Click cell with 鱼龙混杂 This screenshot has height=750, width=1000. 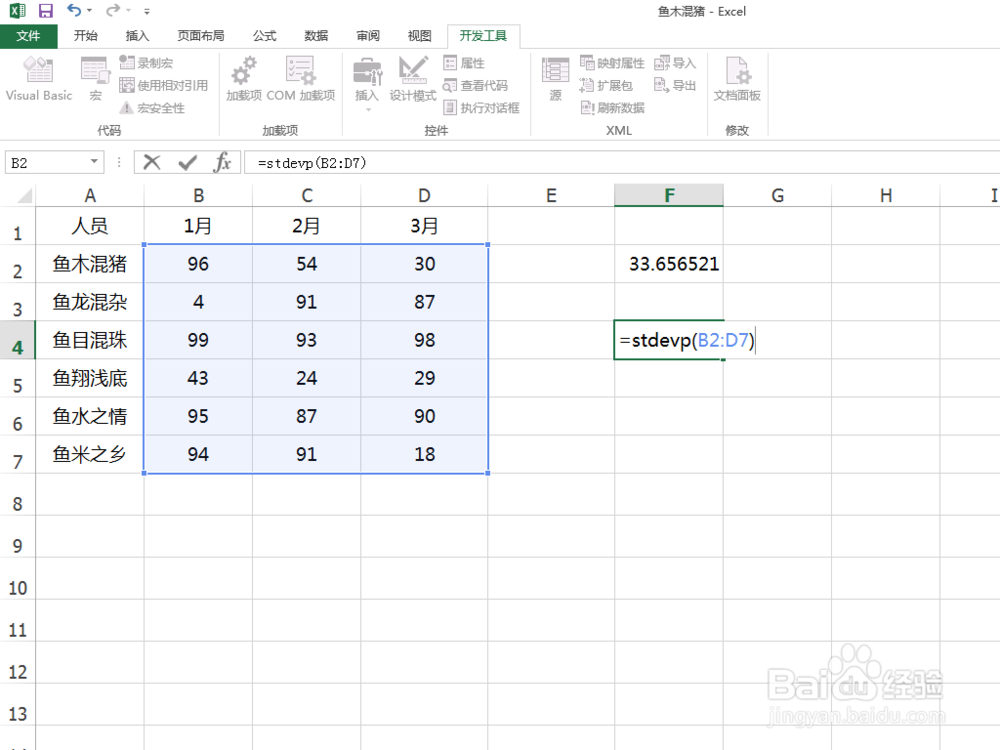(90, 302)
